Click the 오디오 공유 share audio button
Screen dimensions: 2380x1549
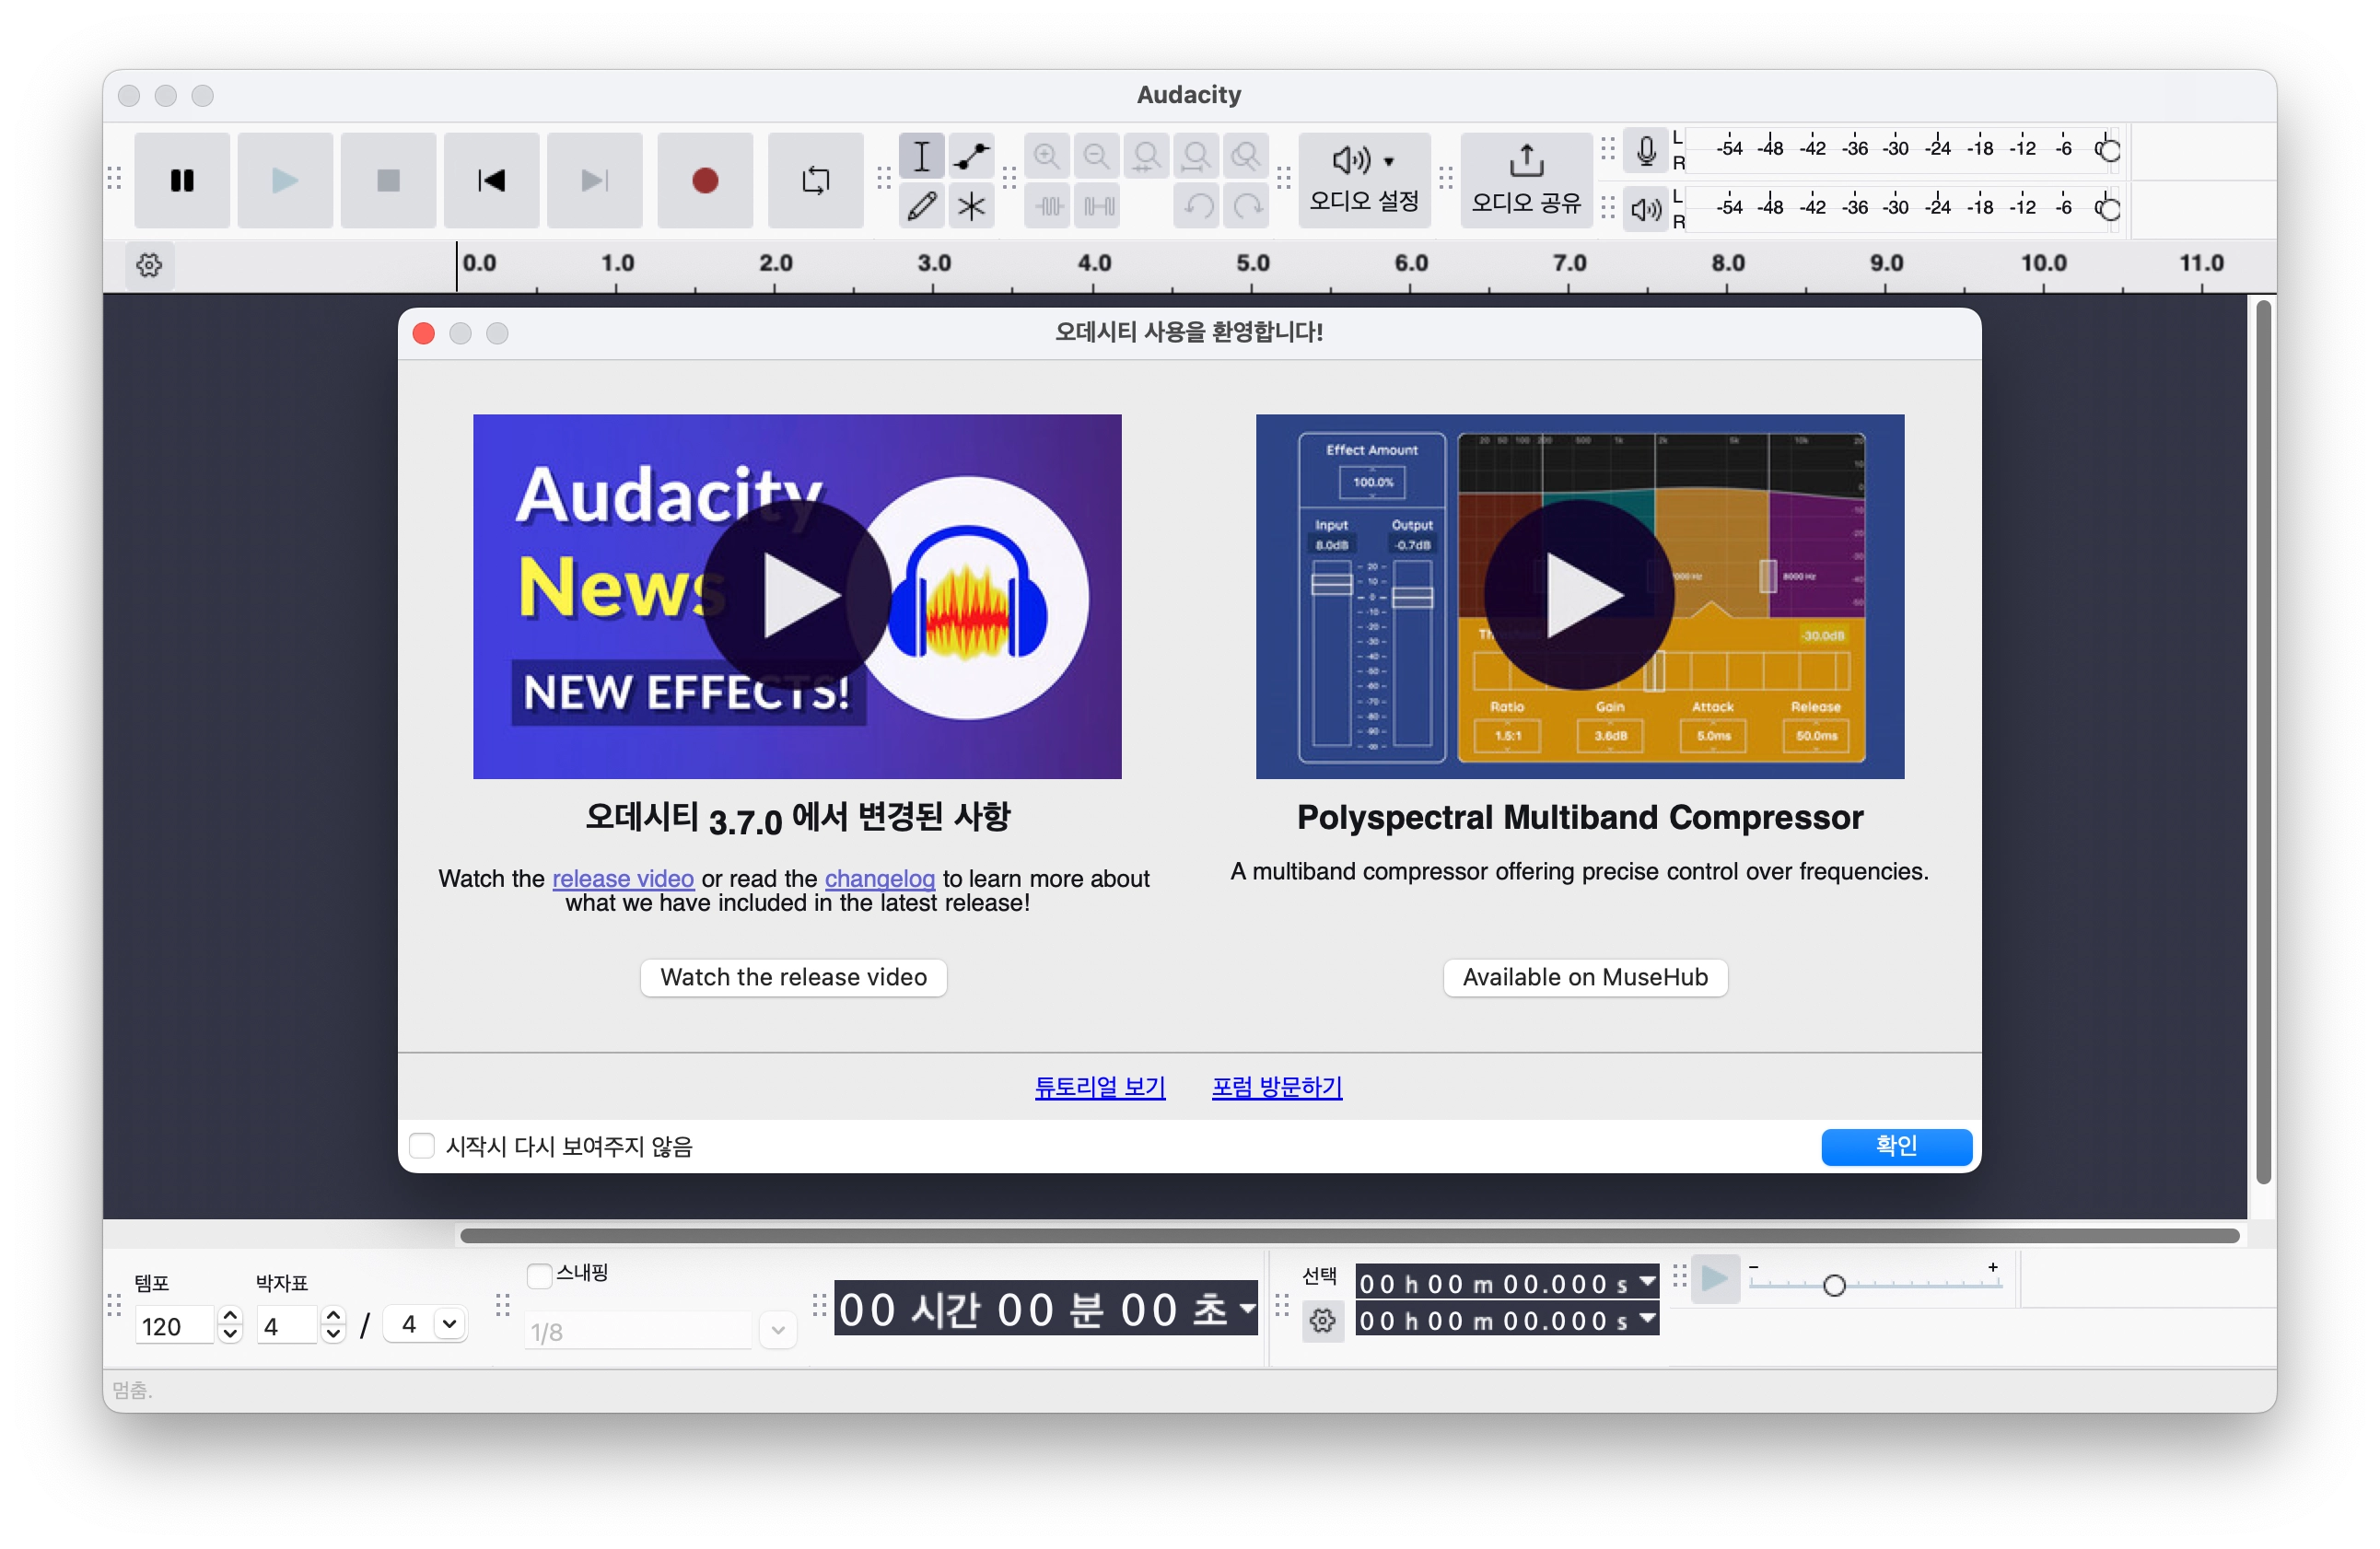1526,180
